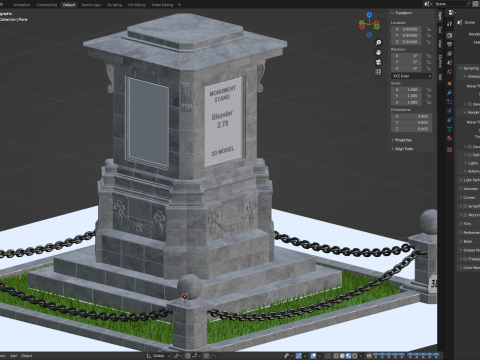Open the properties editor type selector

452,13
